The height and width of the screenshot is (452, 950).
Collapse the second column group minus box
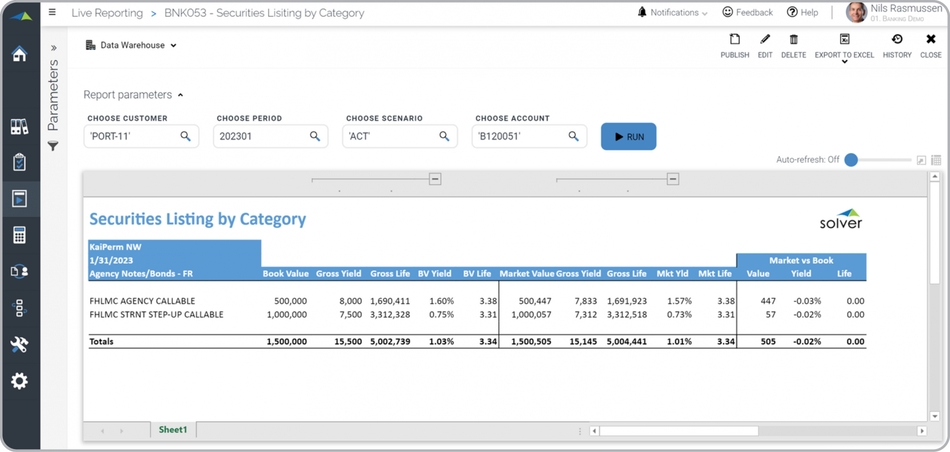click(x=673, y=179)
